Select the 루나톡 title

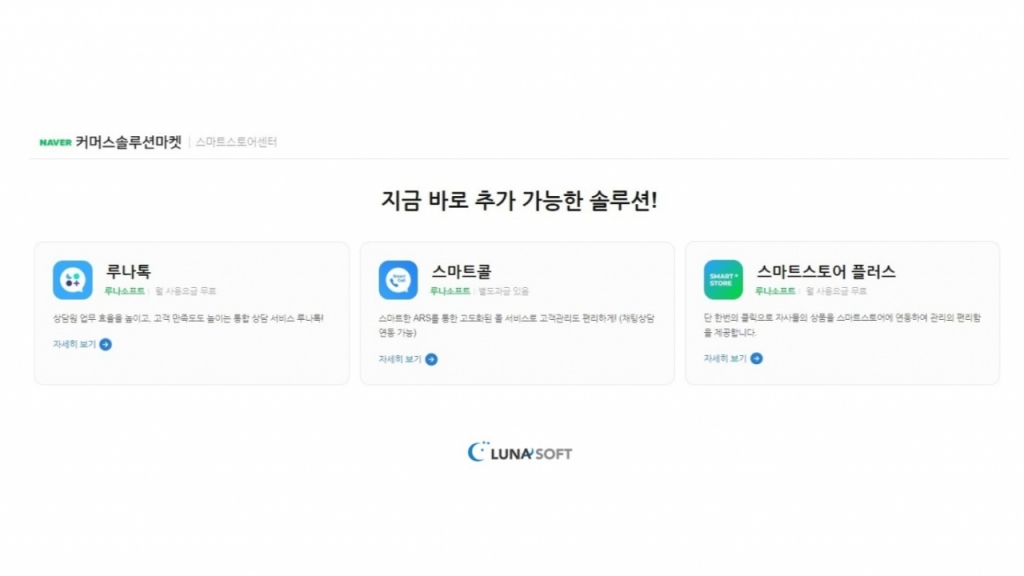[128, 271]
